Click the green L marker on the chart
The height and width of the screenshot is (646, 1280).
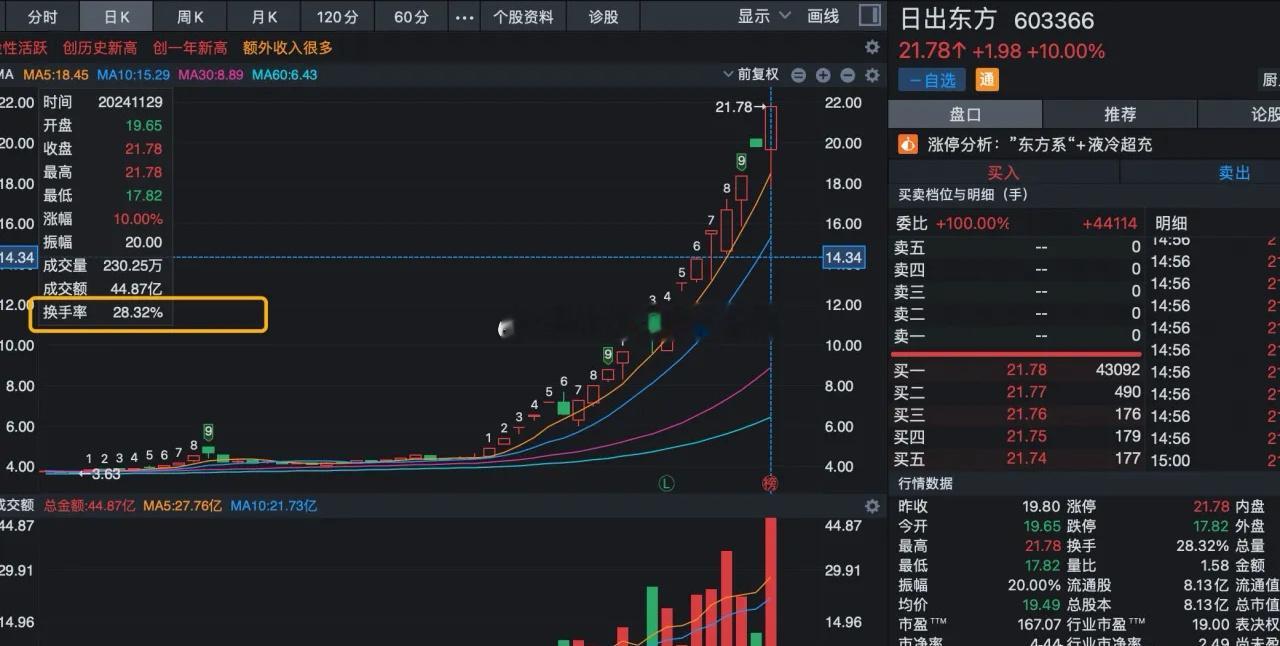click(x=666, y=483)
